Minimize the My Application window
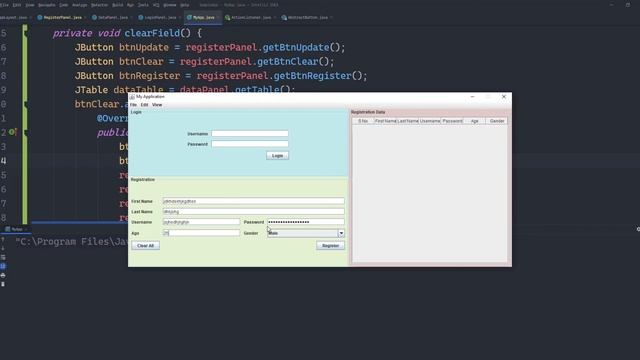Viewport: 640px width, 360px height. point(472,97)
